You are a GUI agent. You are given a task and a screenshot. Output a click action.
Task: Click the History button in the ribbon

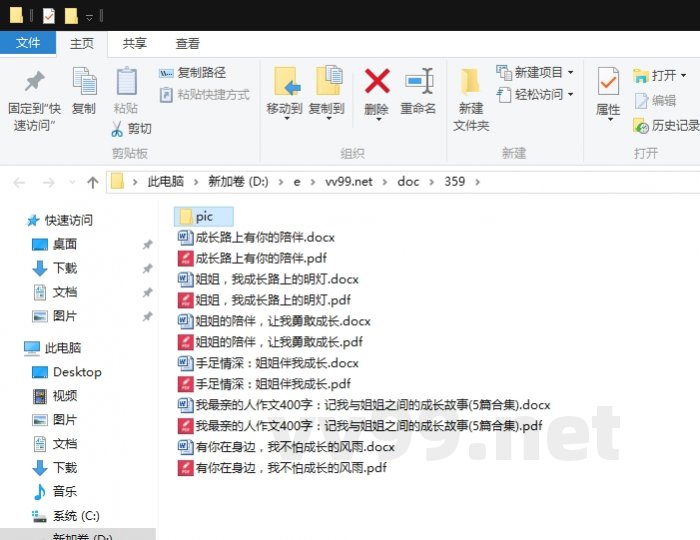tap(666, 126)
